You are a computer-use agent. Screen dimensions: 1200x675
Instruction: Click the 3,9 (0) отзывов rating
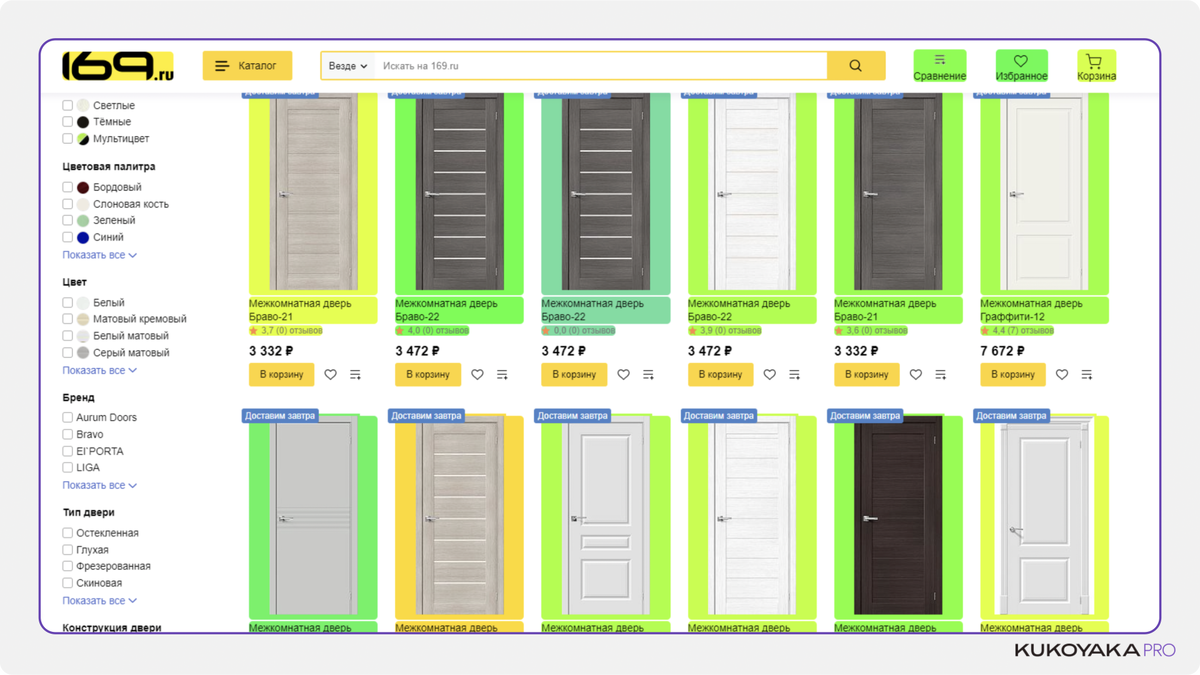pyautogui.click(x=725, y=330)
